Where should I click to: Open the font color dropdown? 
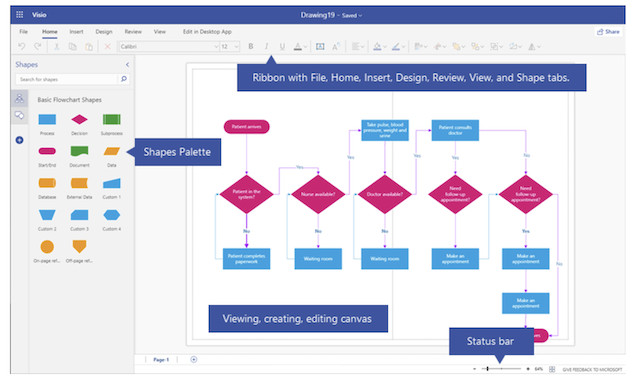305,47
